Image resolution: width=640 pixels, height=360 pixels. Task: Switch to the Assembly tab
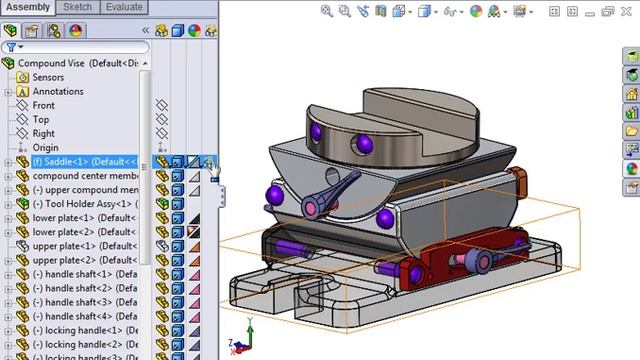(28, 7)
